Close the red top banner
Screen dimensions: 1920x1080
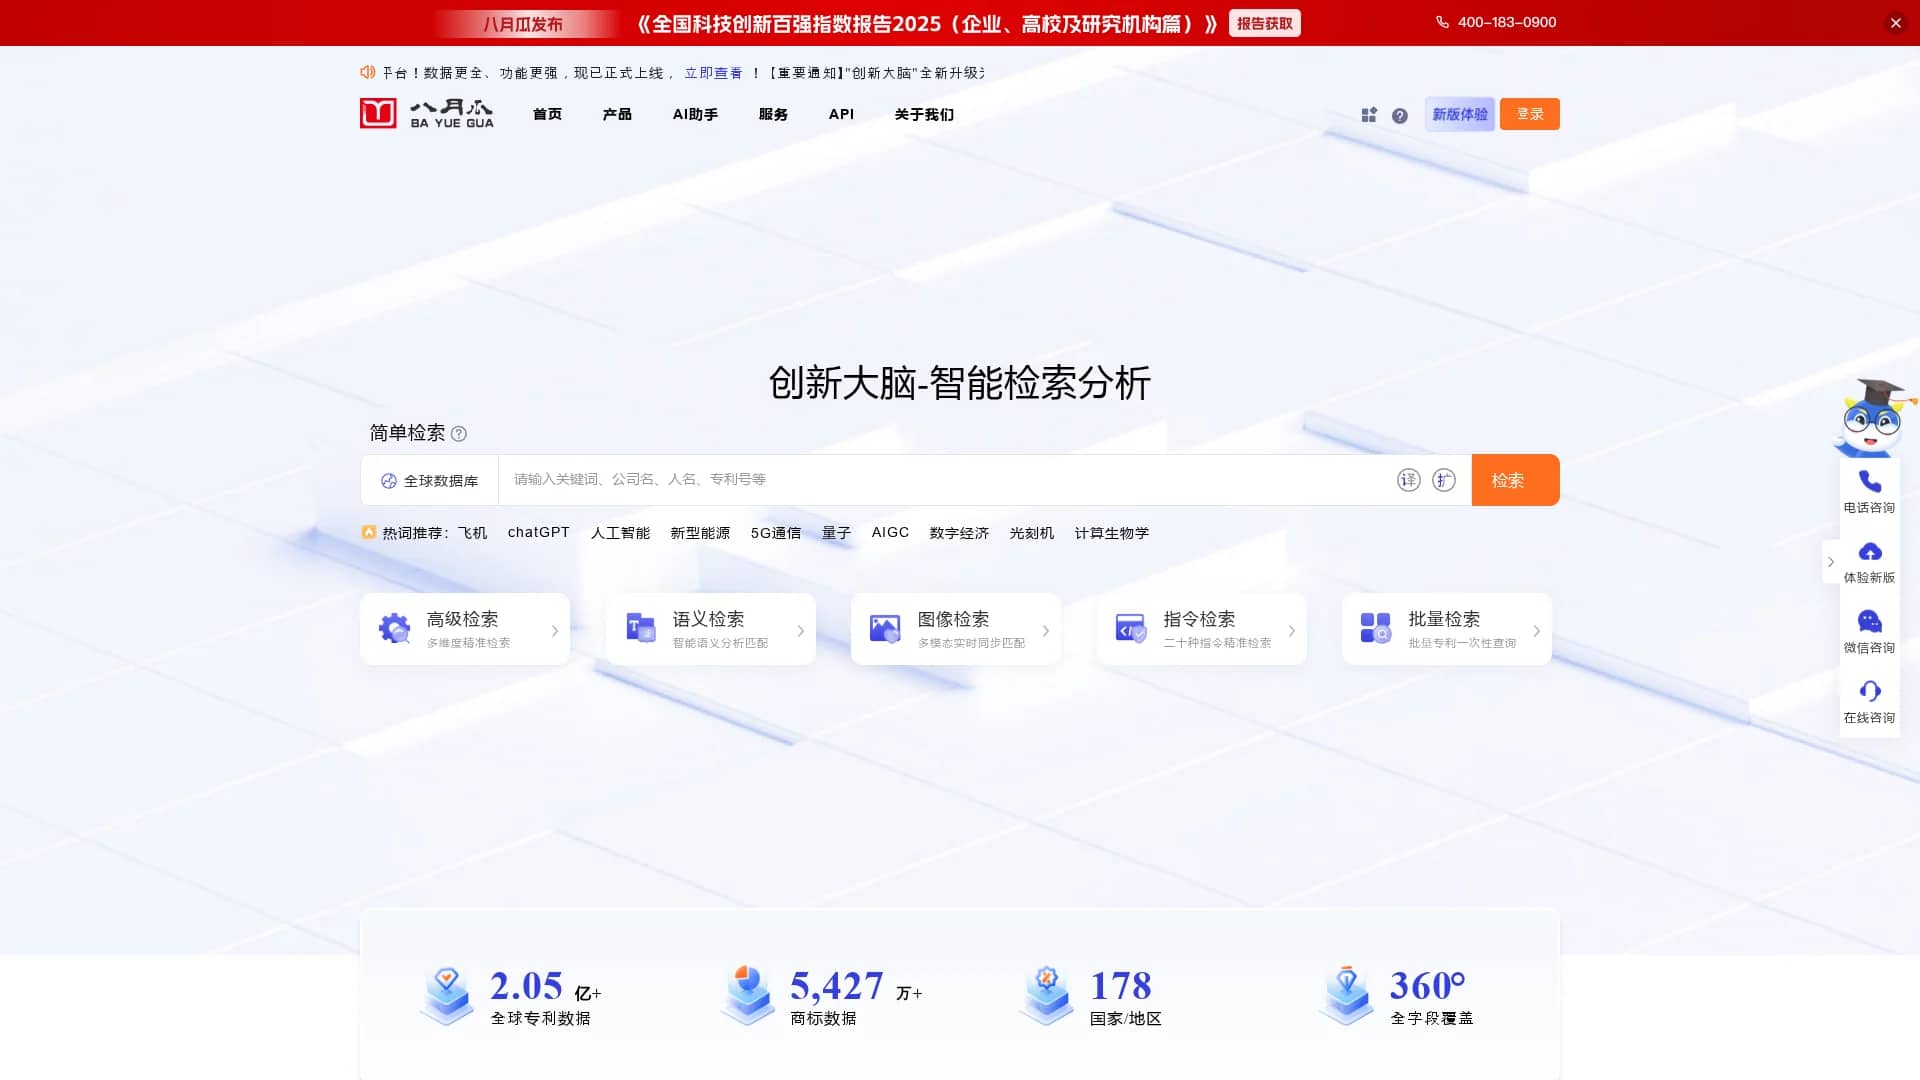point(1896,23)
